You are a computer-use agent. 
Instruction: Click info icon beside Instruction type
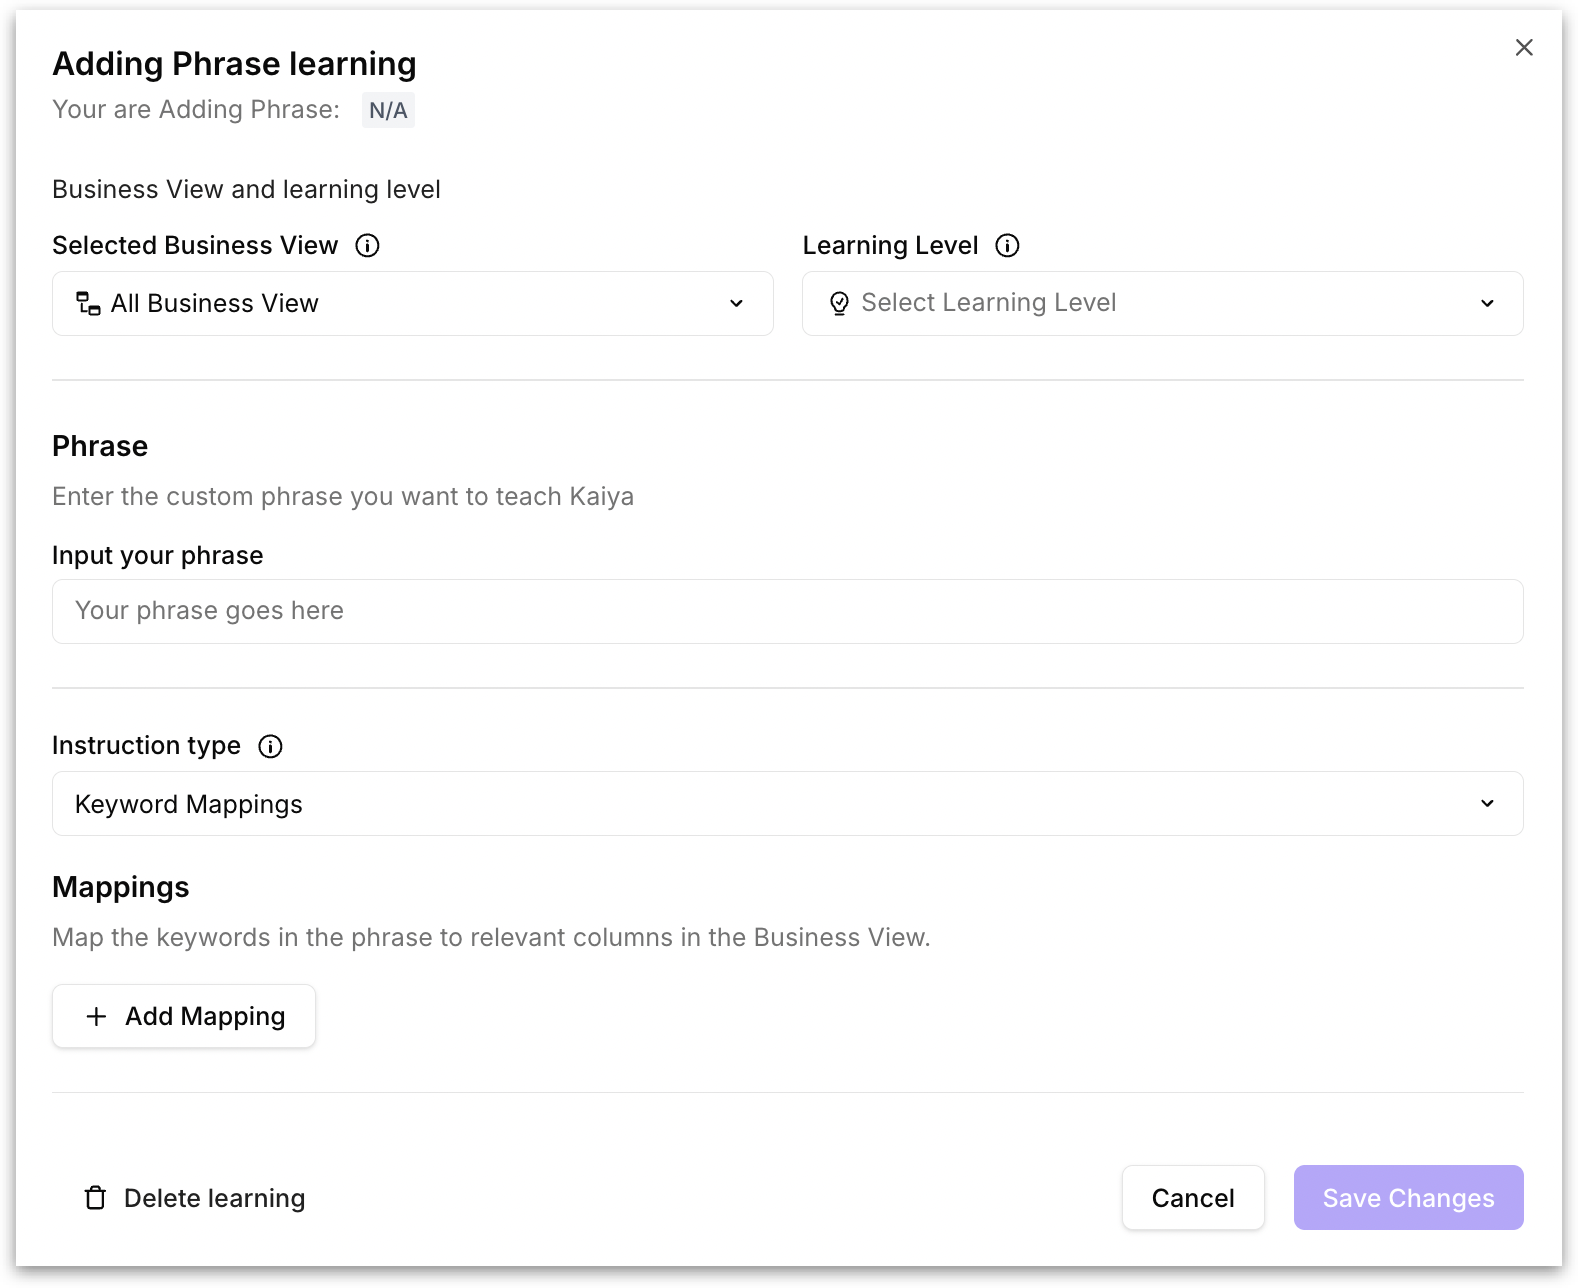(x=270, y=746)
